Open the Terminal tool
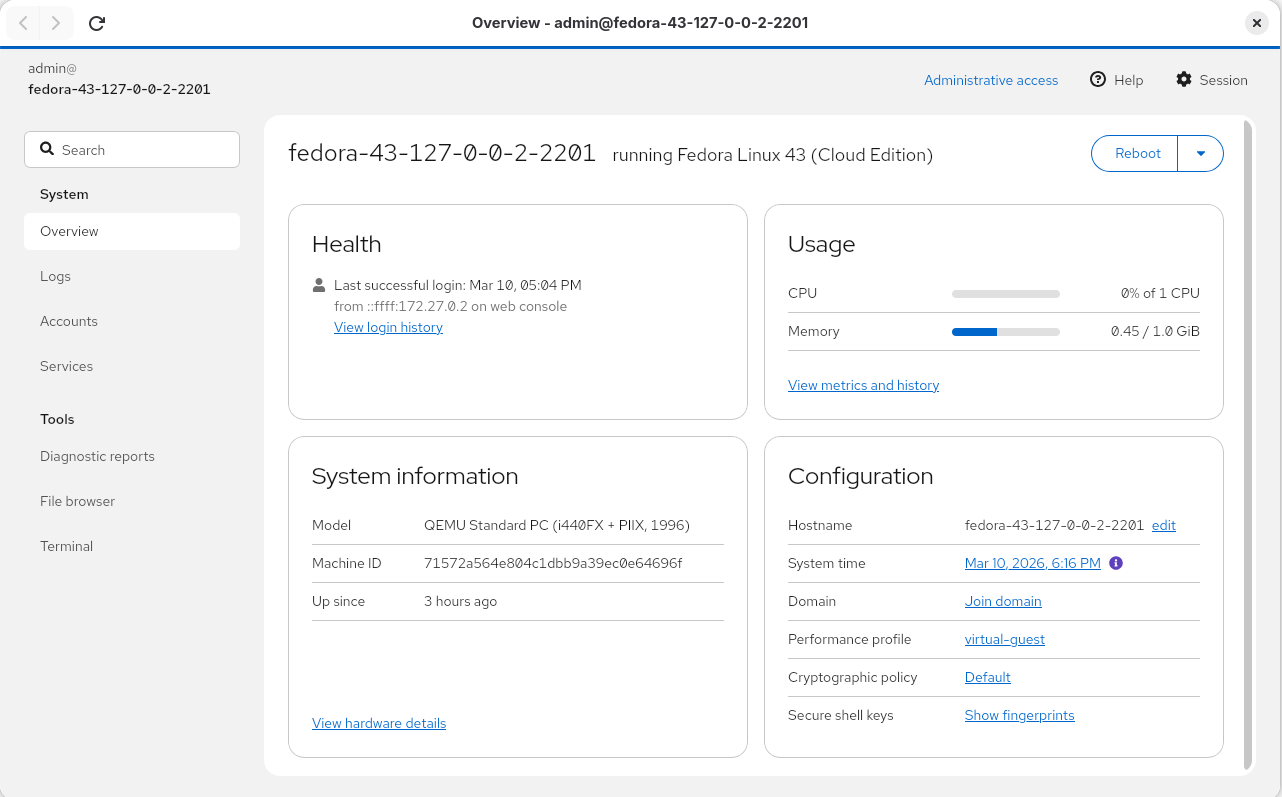The image size is (1282, 797). pyautogui.click(x=66, y=546)
